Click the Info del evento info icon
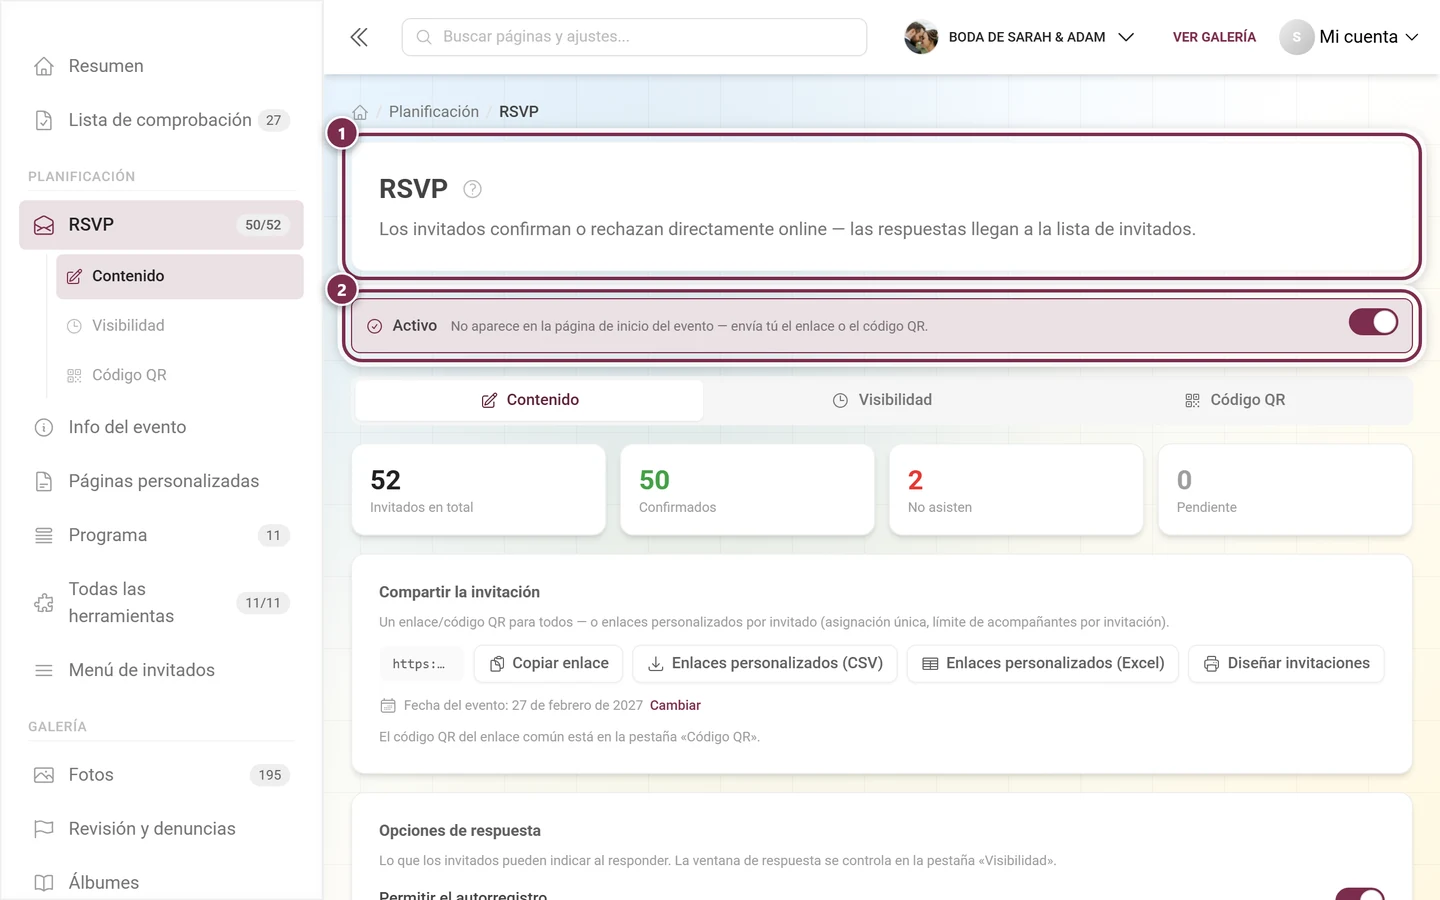This screenshot has width=1440, height=900. point(44,427)
